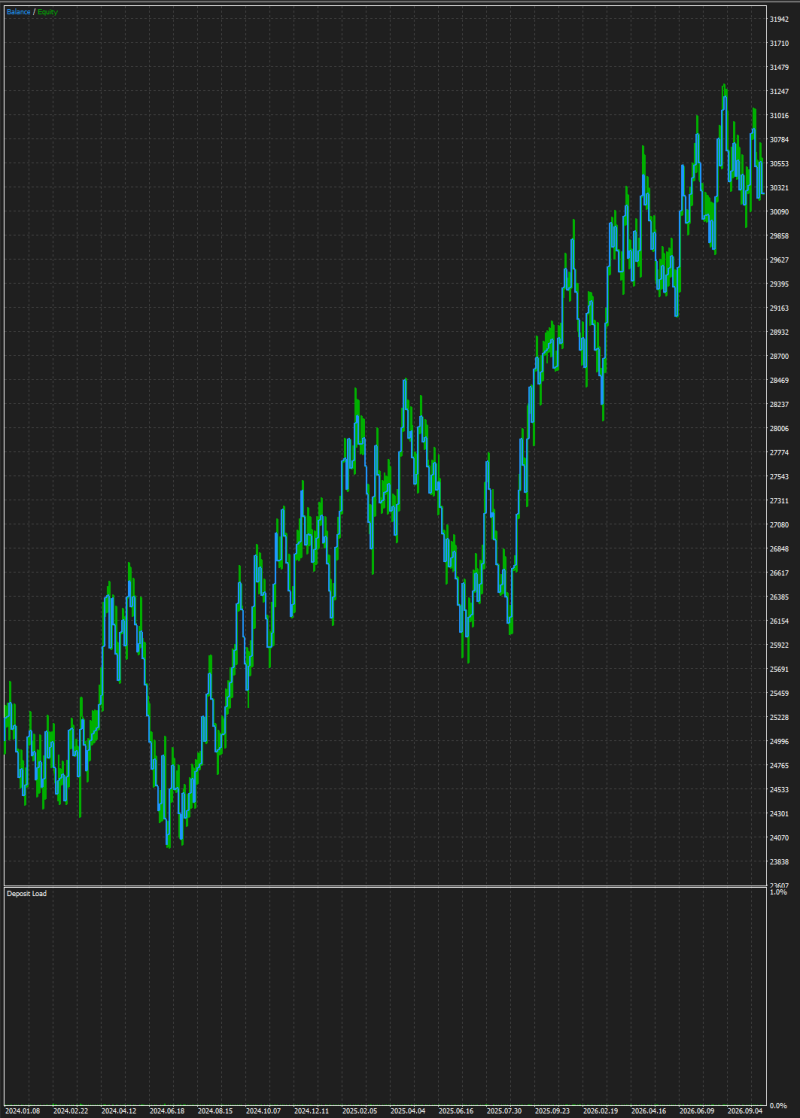Screen dimensions: 800x1118
Task: Select the 2024.04.12 date label
Action: pyautogui.click(x=119, y=1111)
